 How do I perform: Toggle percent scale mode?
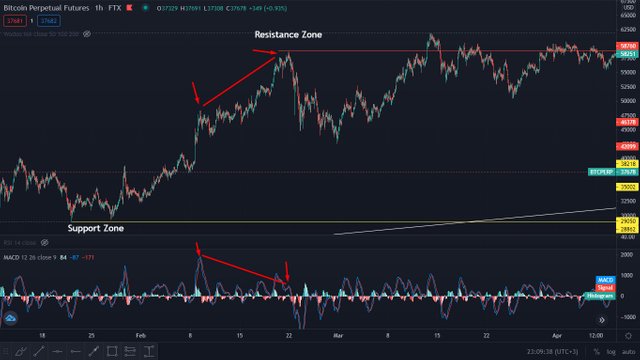596,351
